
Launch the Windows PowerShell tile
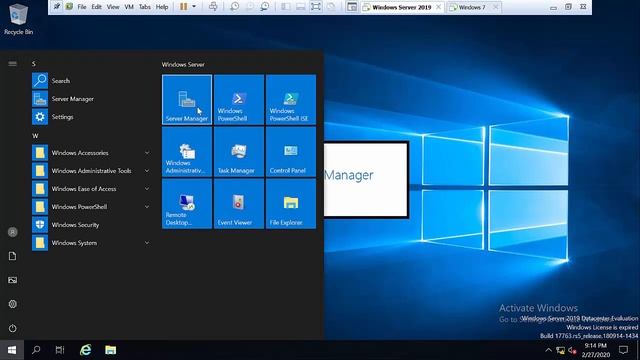[x=239, y=100]
